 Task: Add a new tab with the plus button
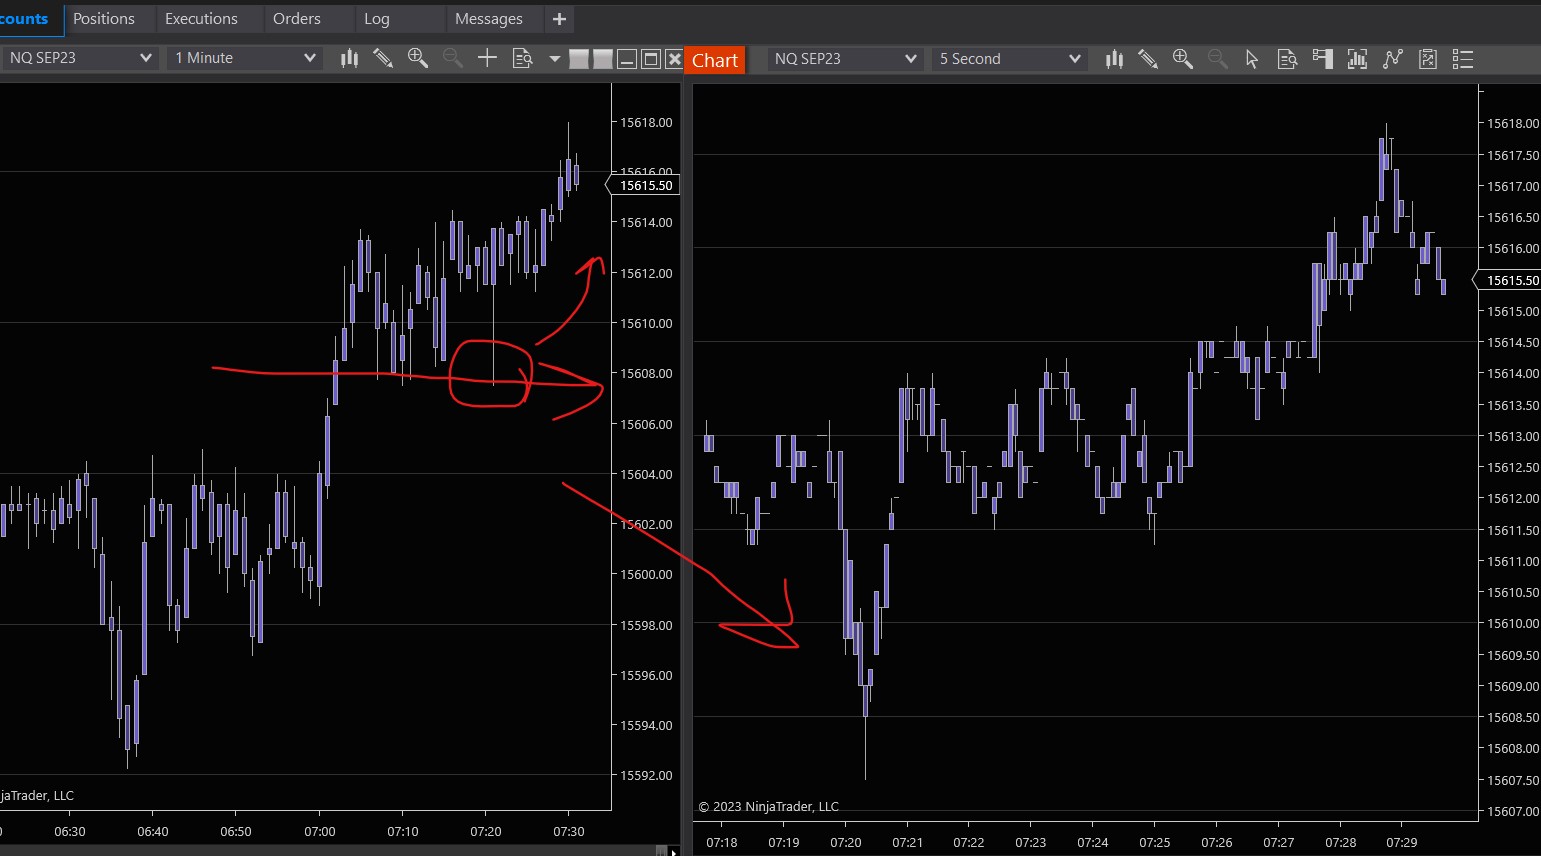559,19
